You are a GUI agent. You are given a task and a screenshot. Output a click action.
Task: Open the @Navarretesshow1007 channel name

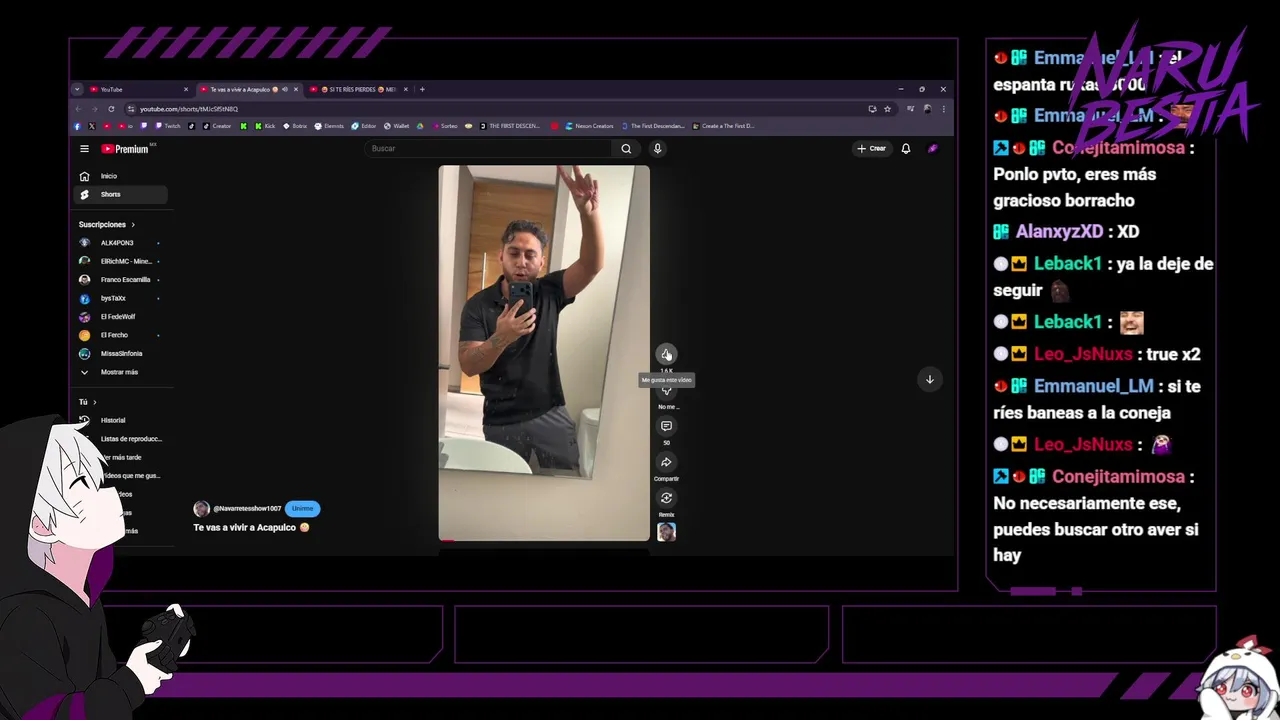[247, 509]
